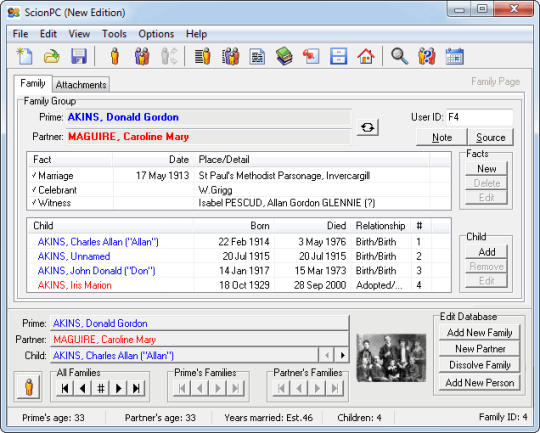Click the Add New Family button
This screenshot has height=433, width=540.
click(x=479, y=332)
